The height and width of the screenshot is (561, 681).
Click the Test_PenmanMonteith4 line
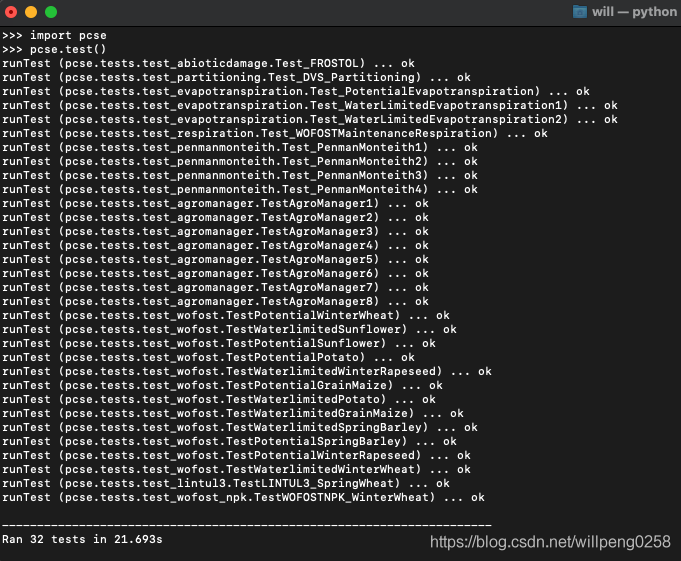pos(240,189)
